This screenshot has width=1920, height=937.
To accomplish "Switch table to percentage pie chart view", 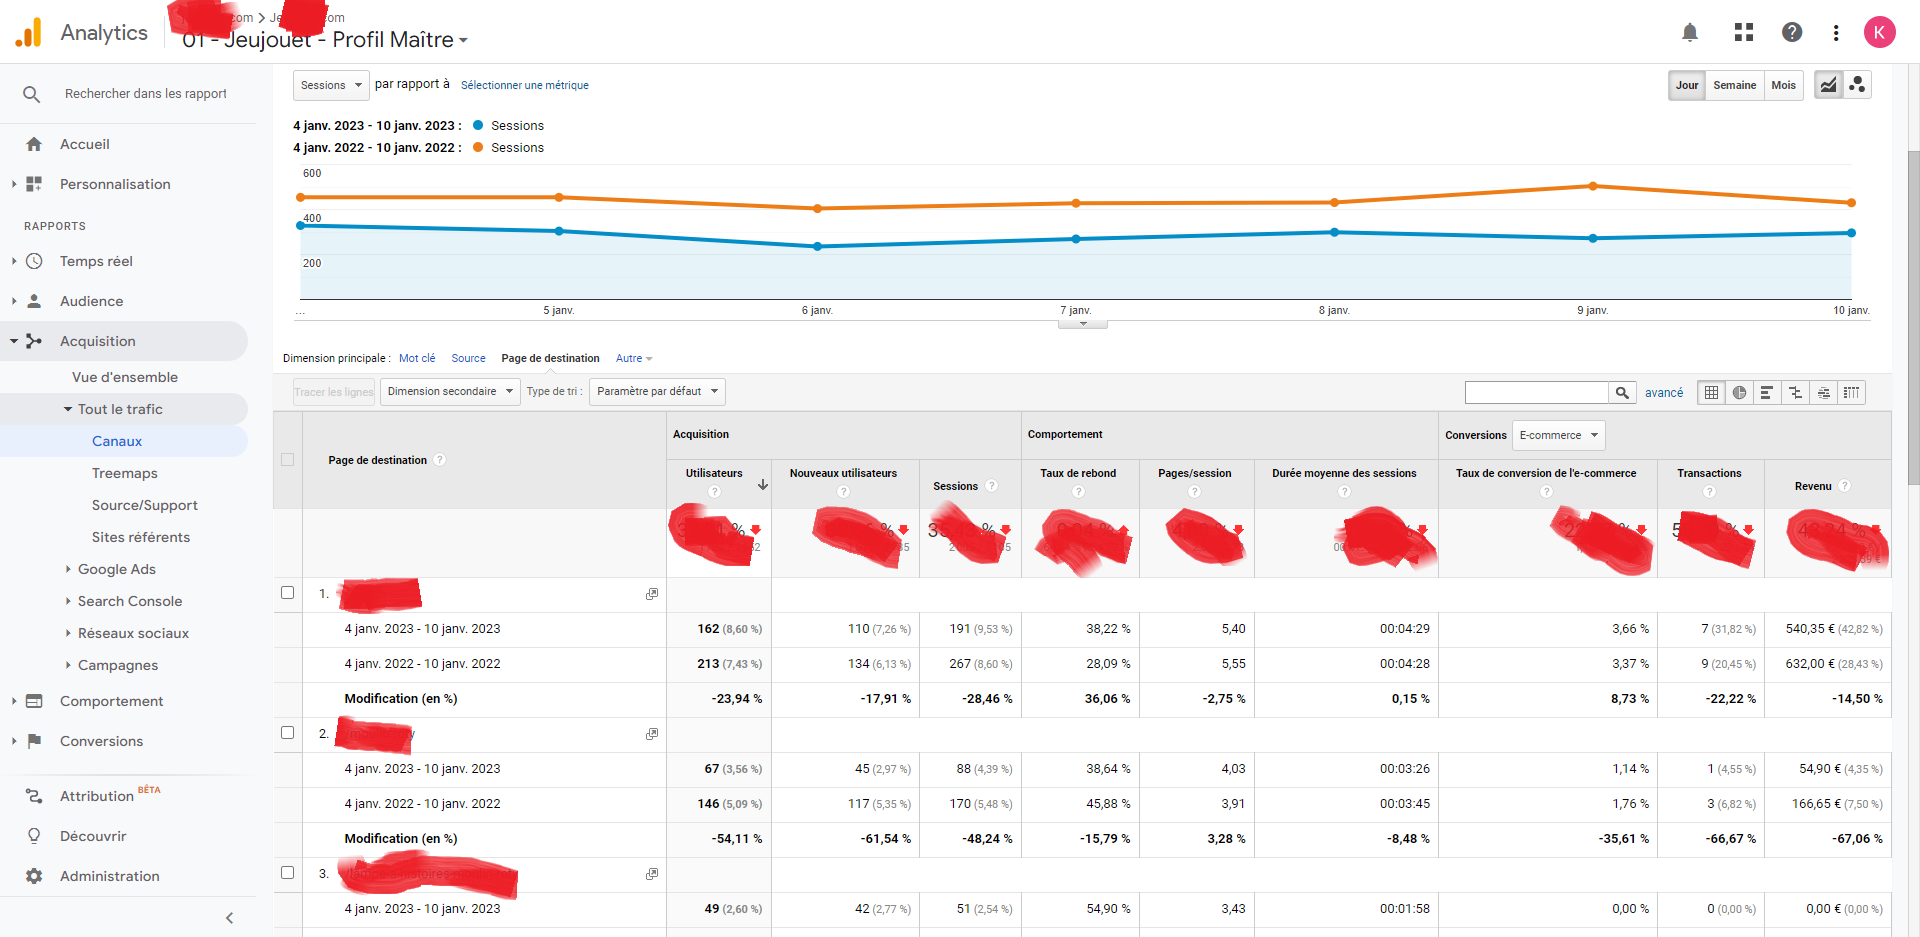I will point(1738,392).
